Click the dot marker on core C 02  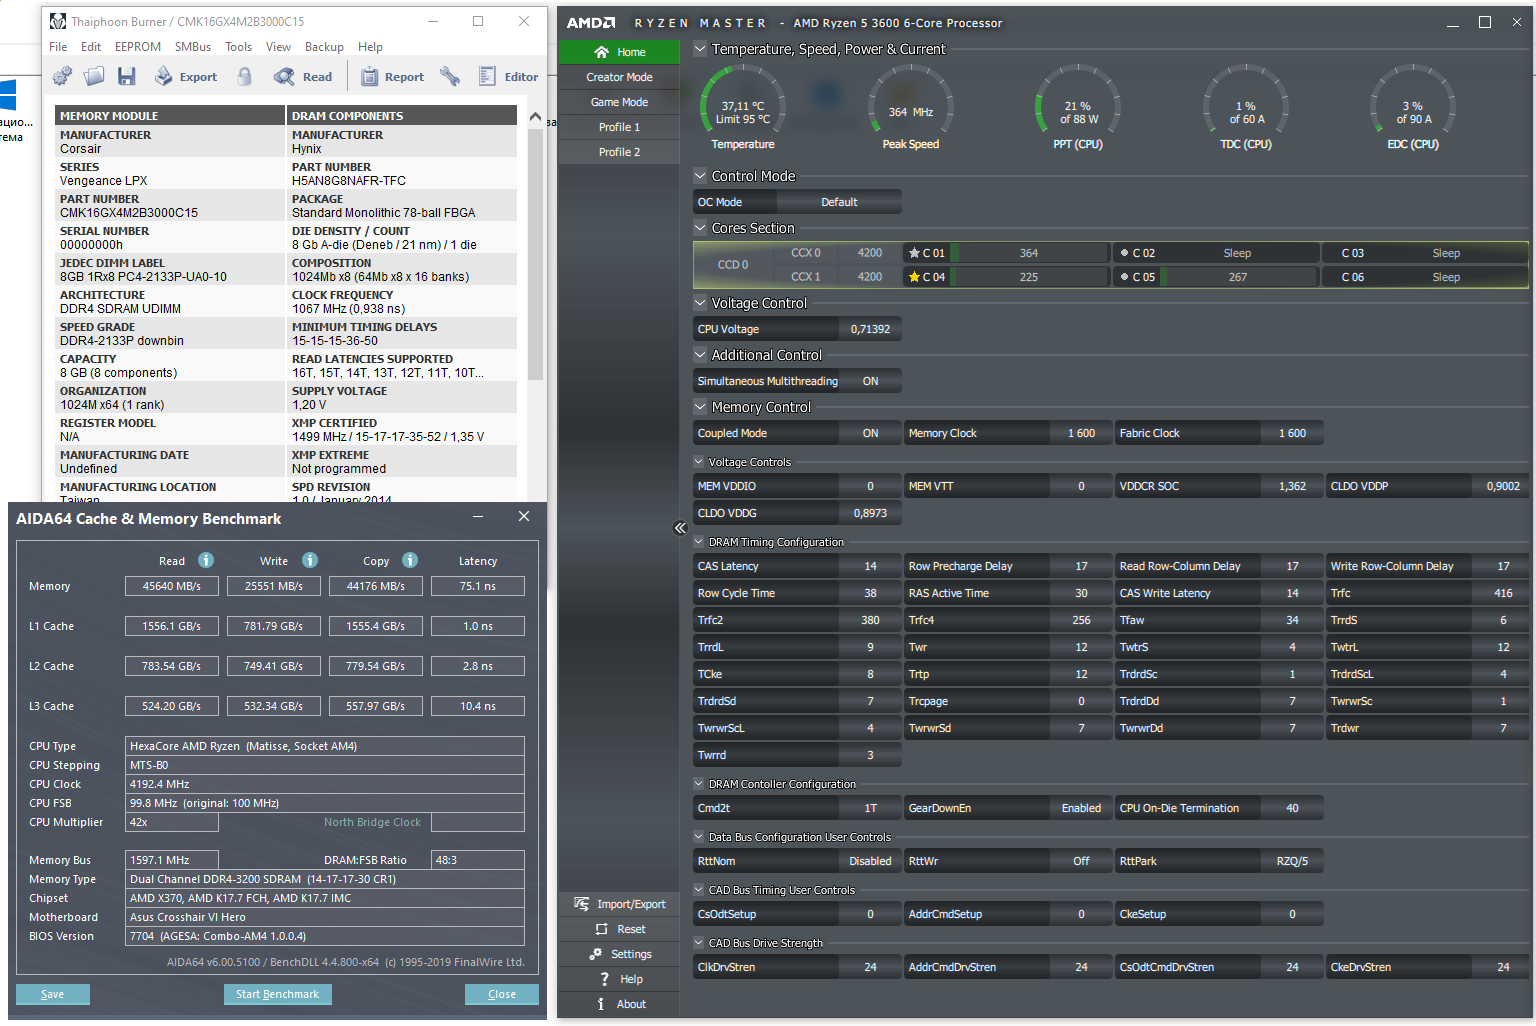point(1124,253)
